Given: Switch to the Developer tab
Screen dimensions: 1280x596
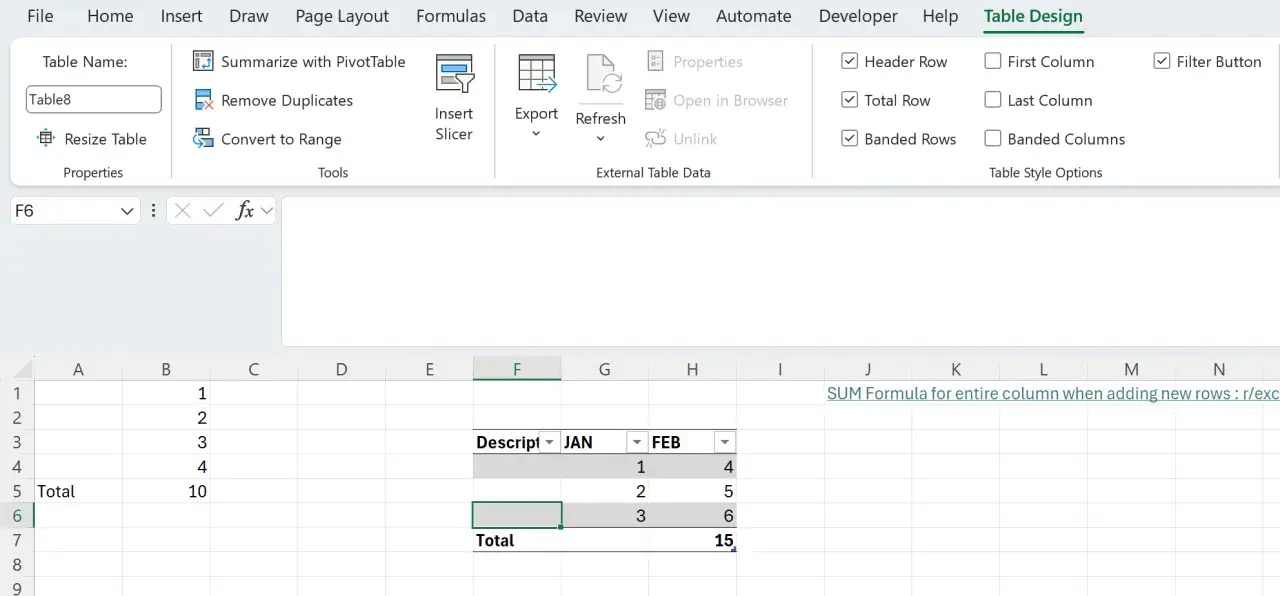Looking at the screenshot, I should coord(857,16).
